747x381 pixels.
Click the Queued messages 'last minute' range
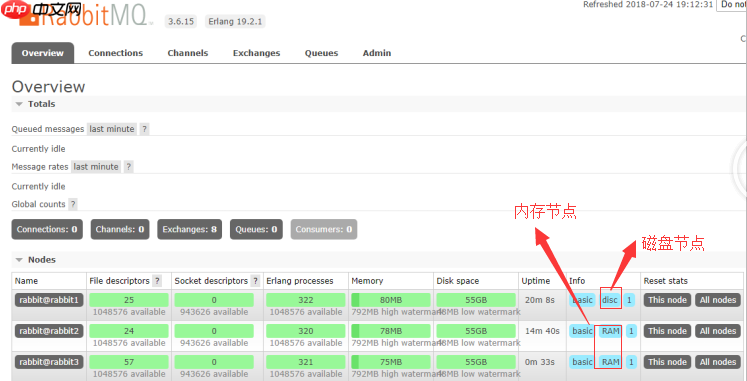tap(111, 129)
